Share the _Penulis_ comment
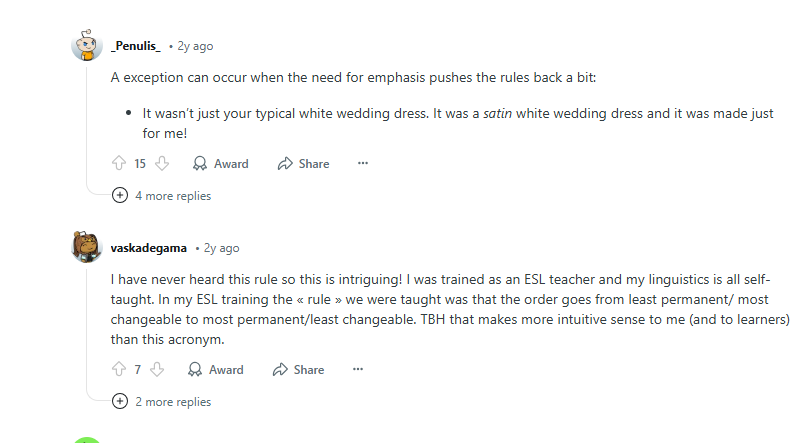This screenshot has width=809, height=443. pyautogui.click(x=303, y=163)
